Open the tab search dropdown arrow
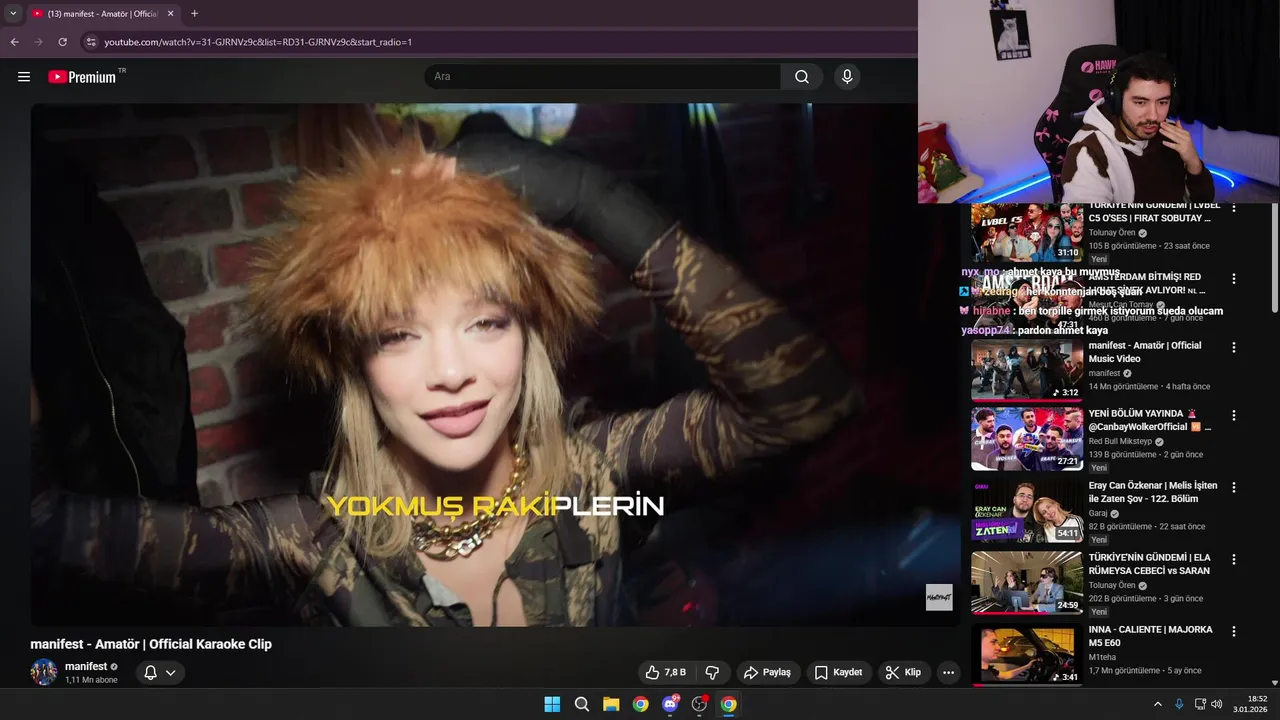1280x720 pixels. tap(13, 14)
